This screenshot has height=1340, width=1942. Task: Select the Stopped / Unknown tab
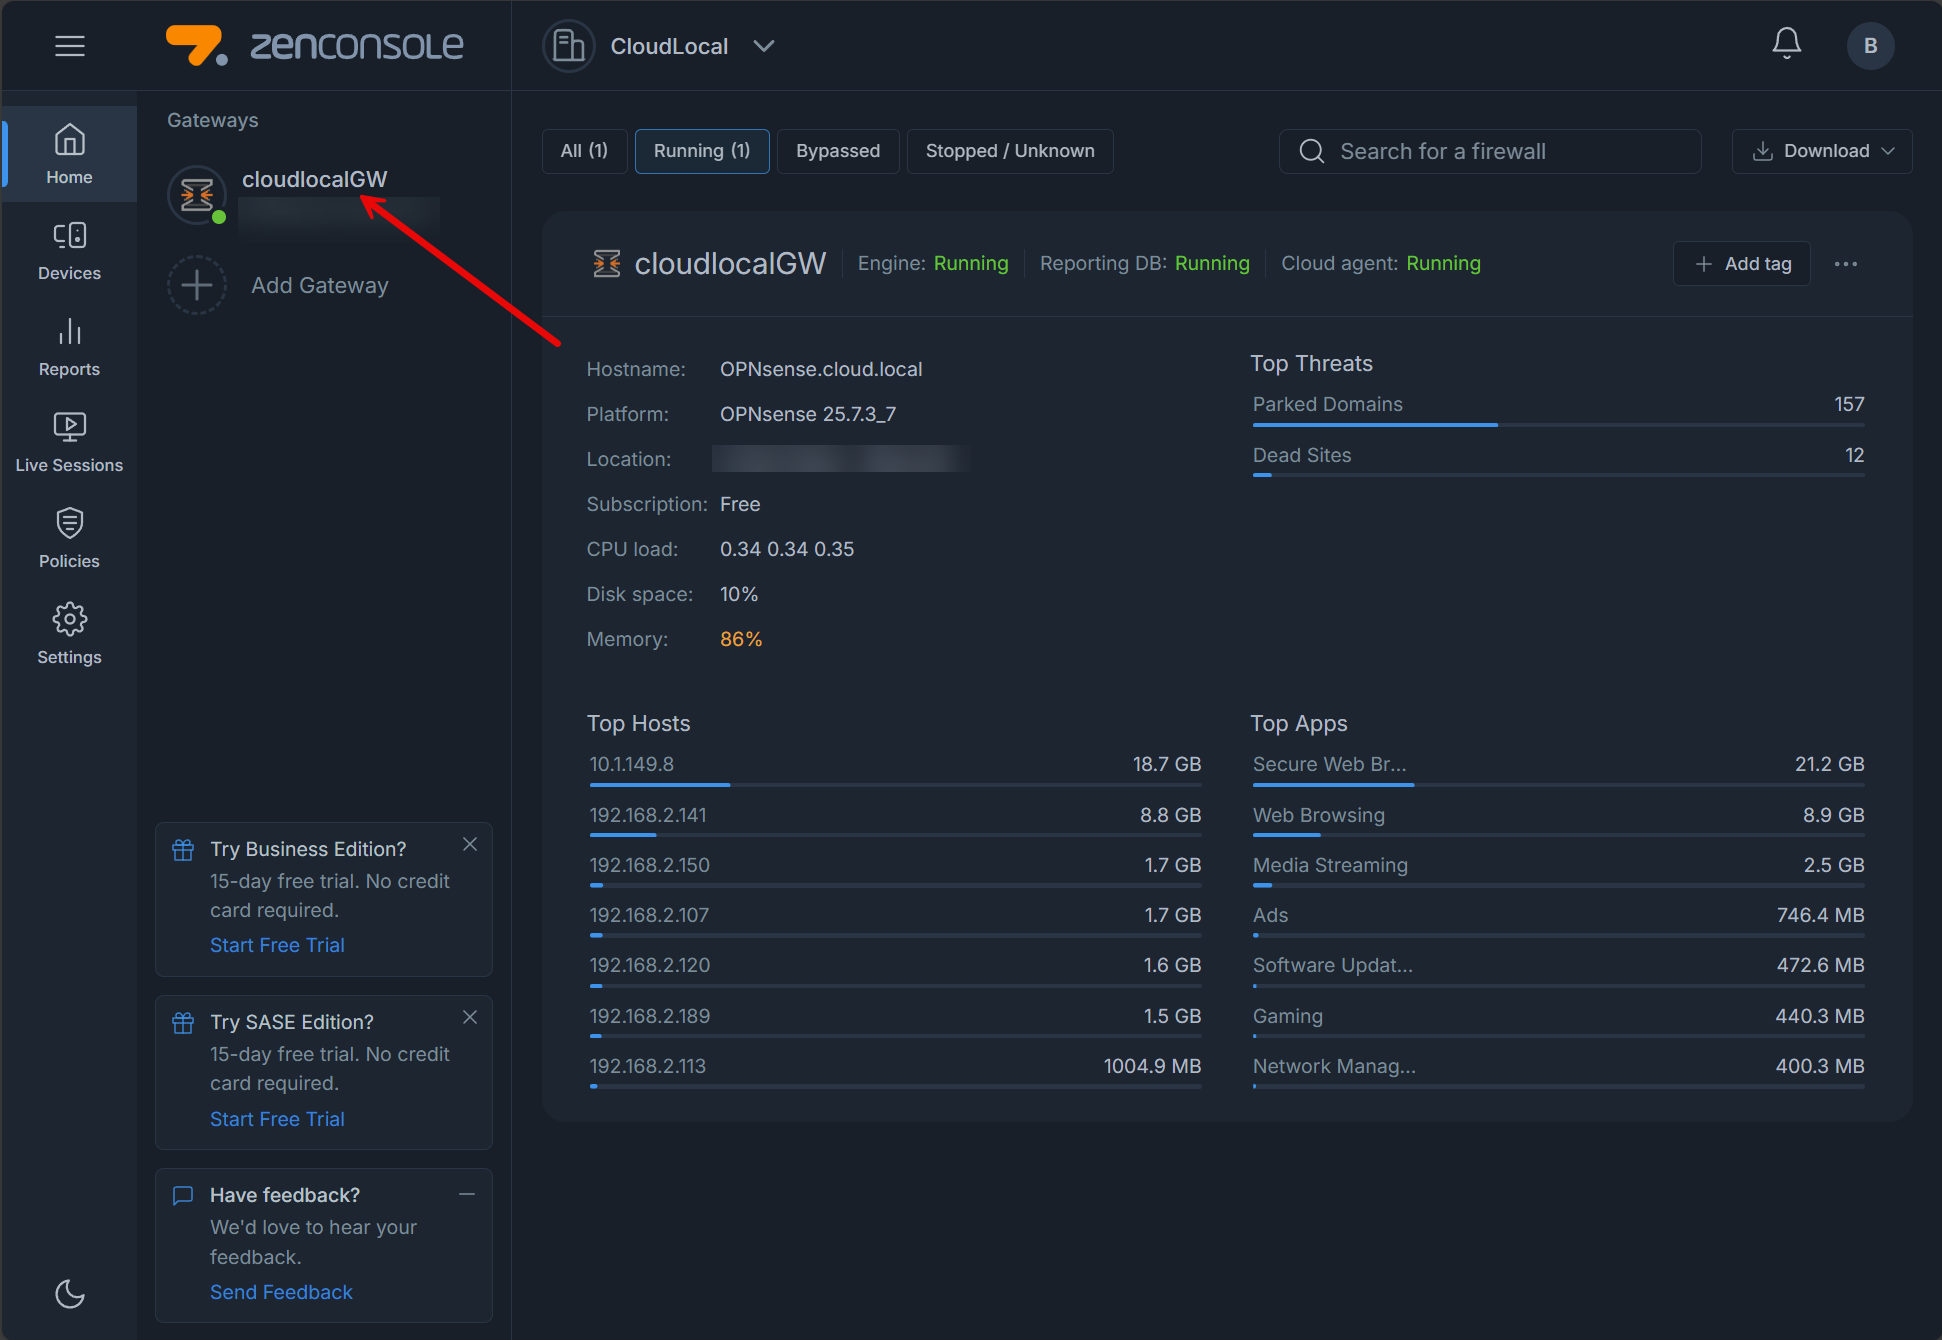tap(1009, 151)
